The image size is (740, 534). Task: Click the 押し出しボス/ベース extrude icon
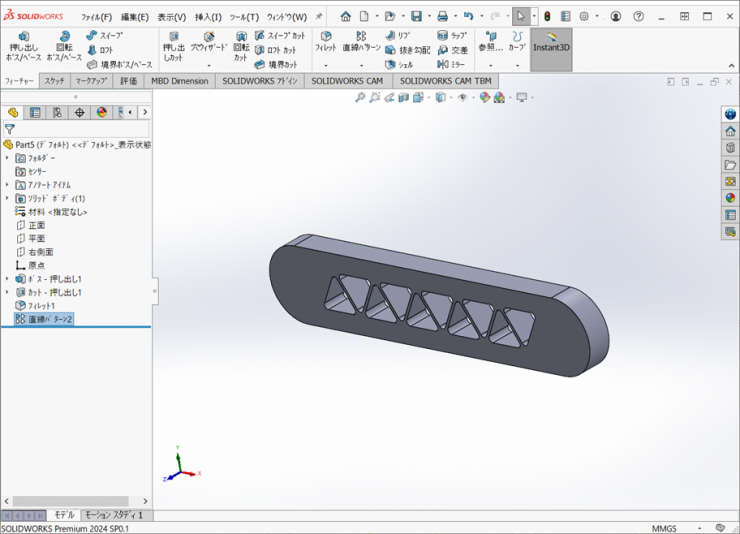[23, 39]
